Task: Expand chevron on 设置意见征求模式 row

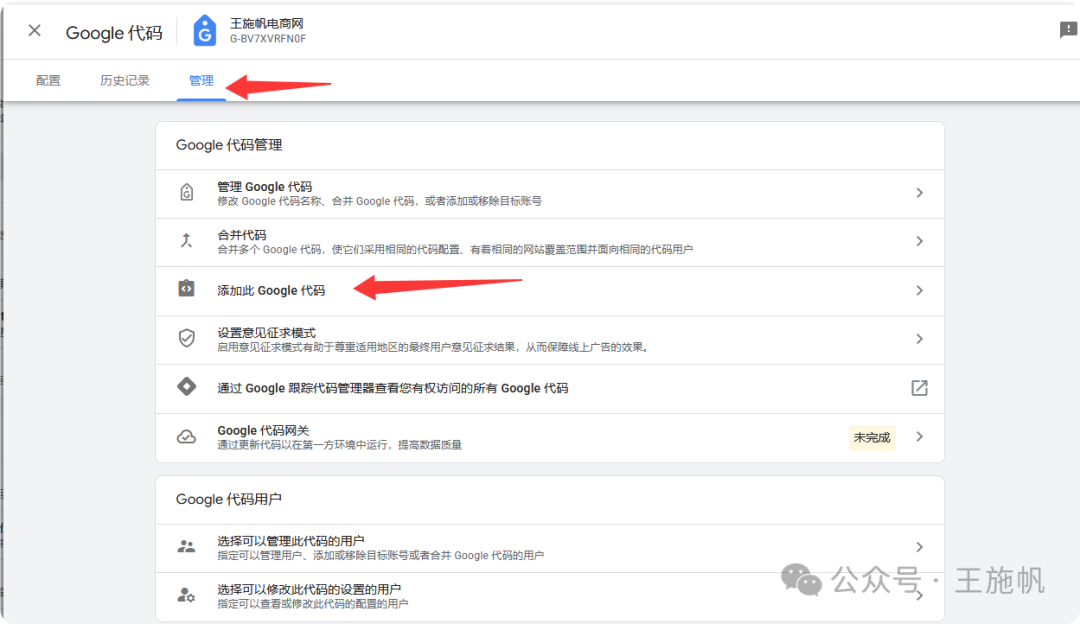Action: pyautogui.click(x=920, y=339)
